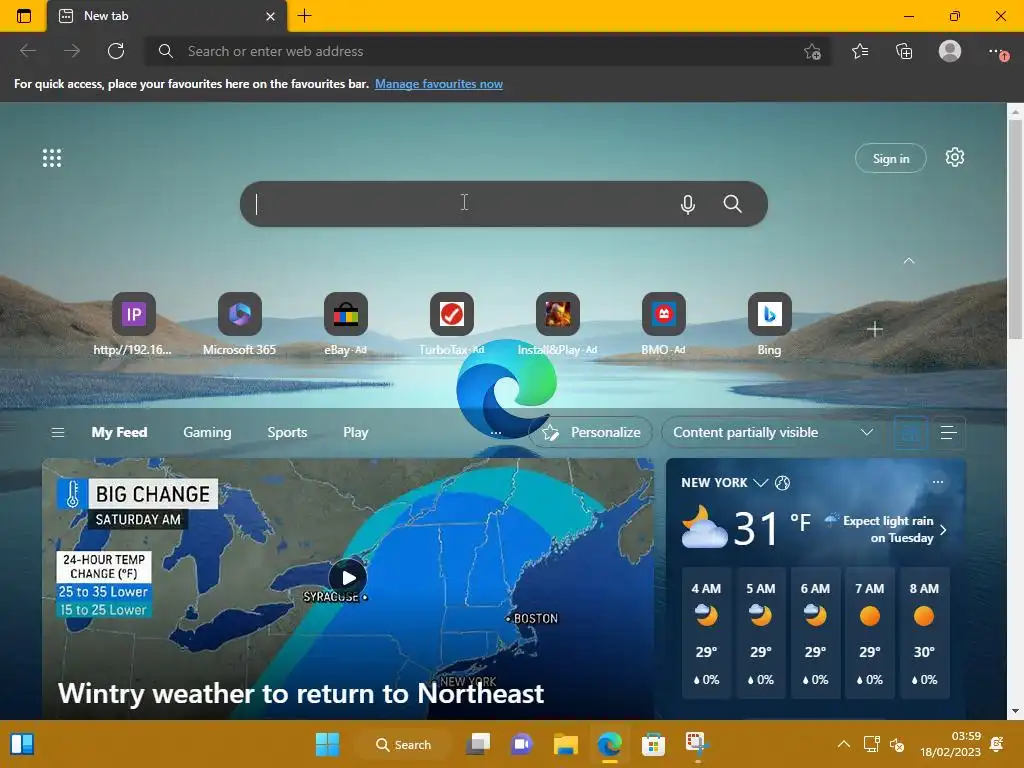Open the profile avatar icon
The width and height of the screenshot is (1024, 768).
click(x=950, y=51)
